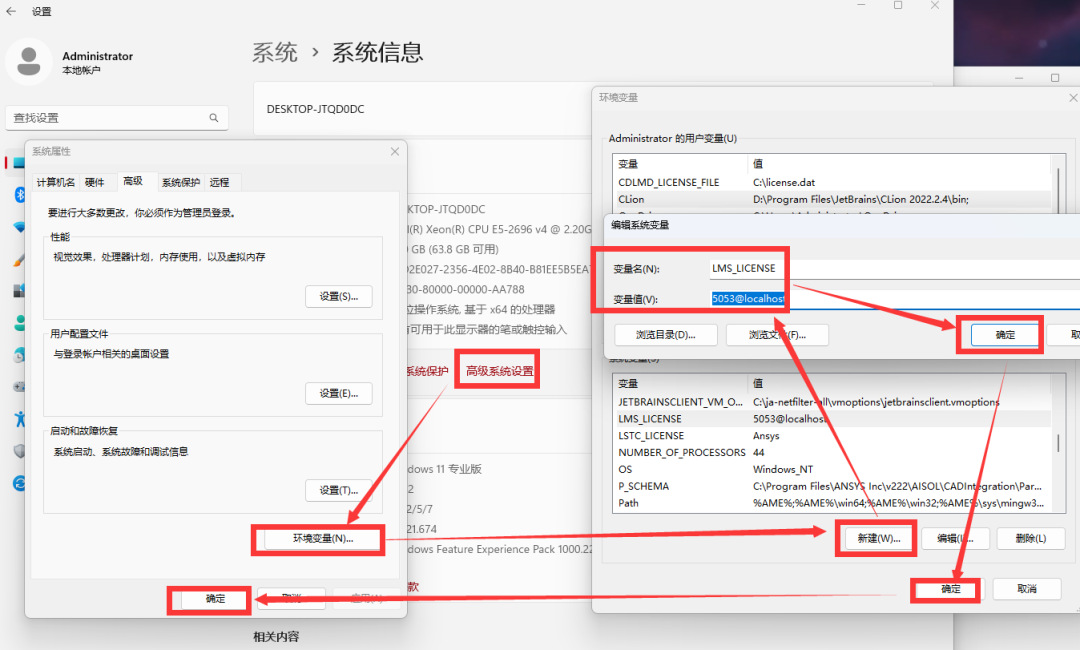The width and height of the screenshot is (1080, 650).
Task: Confirm 系统属性 dialog with 确定
Action: pos(216,598)
